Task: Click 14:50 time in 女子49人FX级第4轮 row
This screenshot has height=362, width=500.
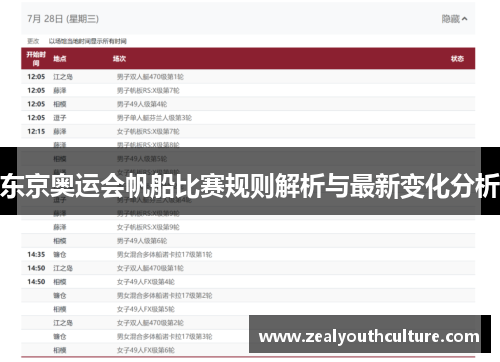Action: coord(36,282)
